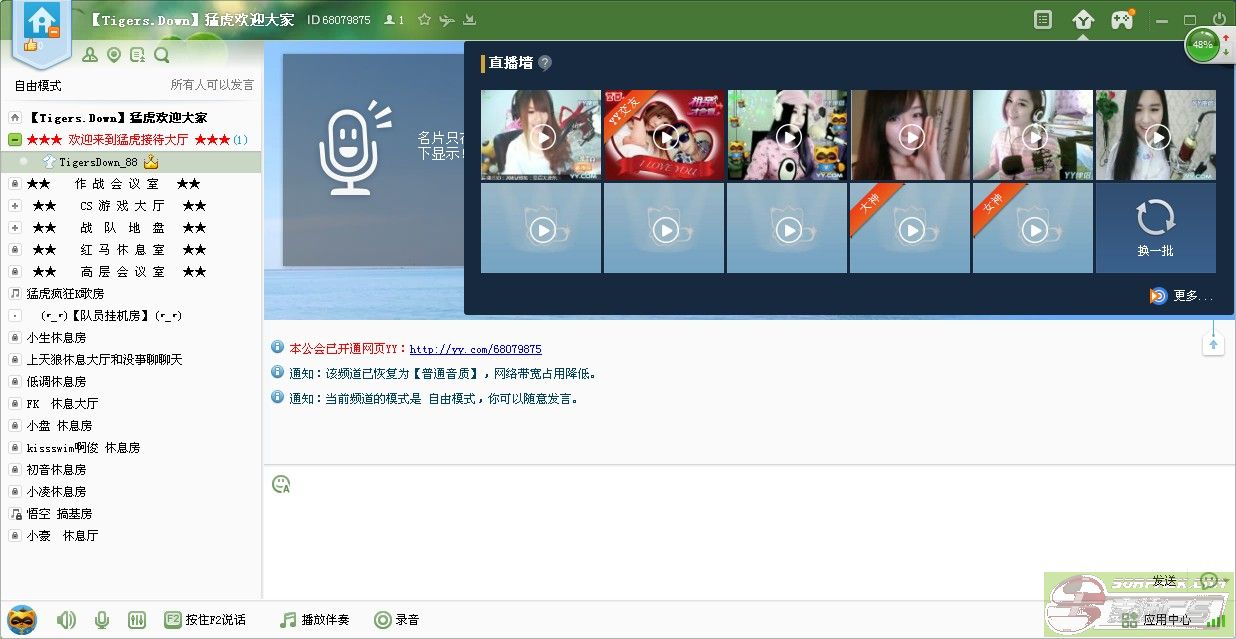Open the YY apps tab in title bar

(x=1082, y=19)
